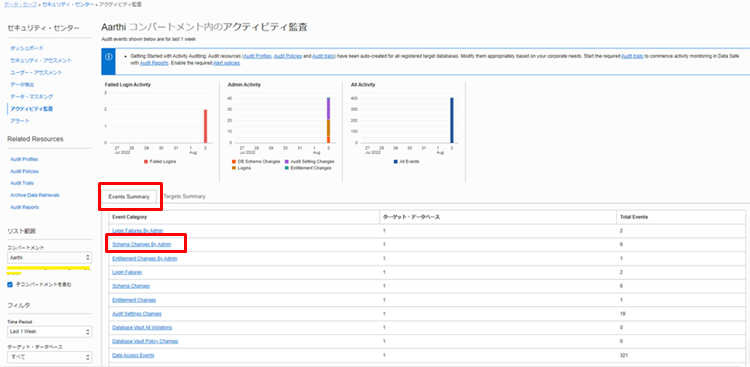
Task: Open Audit Policies under Related Resources
Action: [24, 171]
